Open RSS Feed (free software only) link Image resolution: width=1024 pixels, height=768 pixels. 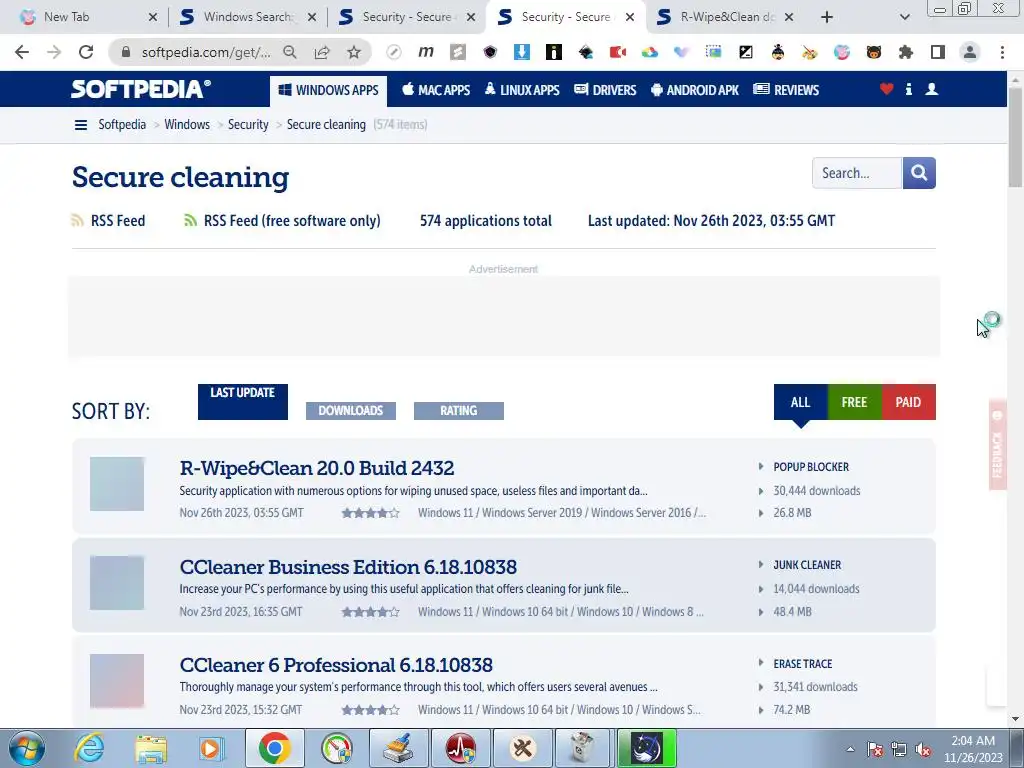pos(282,221)
